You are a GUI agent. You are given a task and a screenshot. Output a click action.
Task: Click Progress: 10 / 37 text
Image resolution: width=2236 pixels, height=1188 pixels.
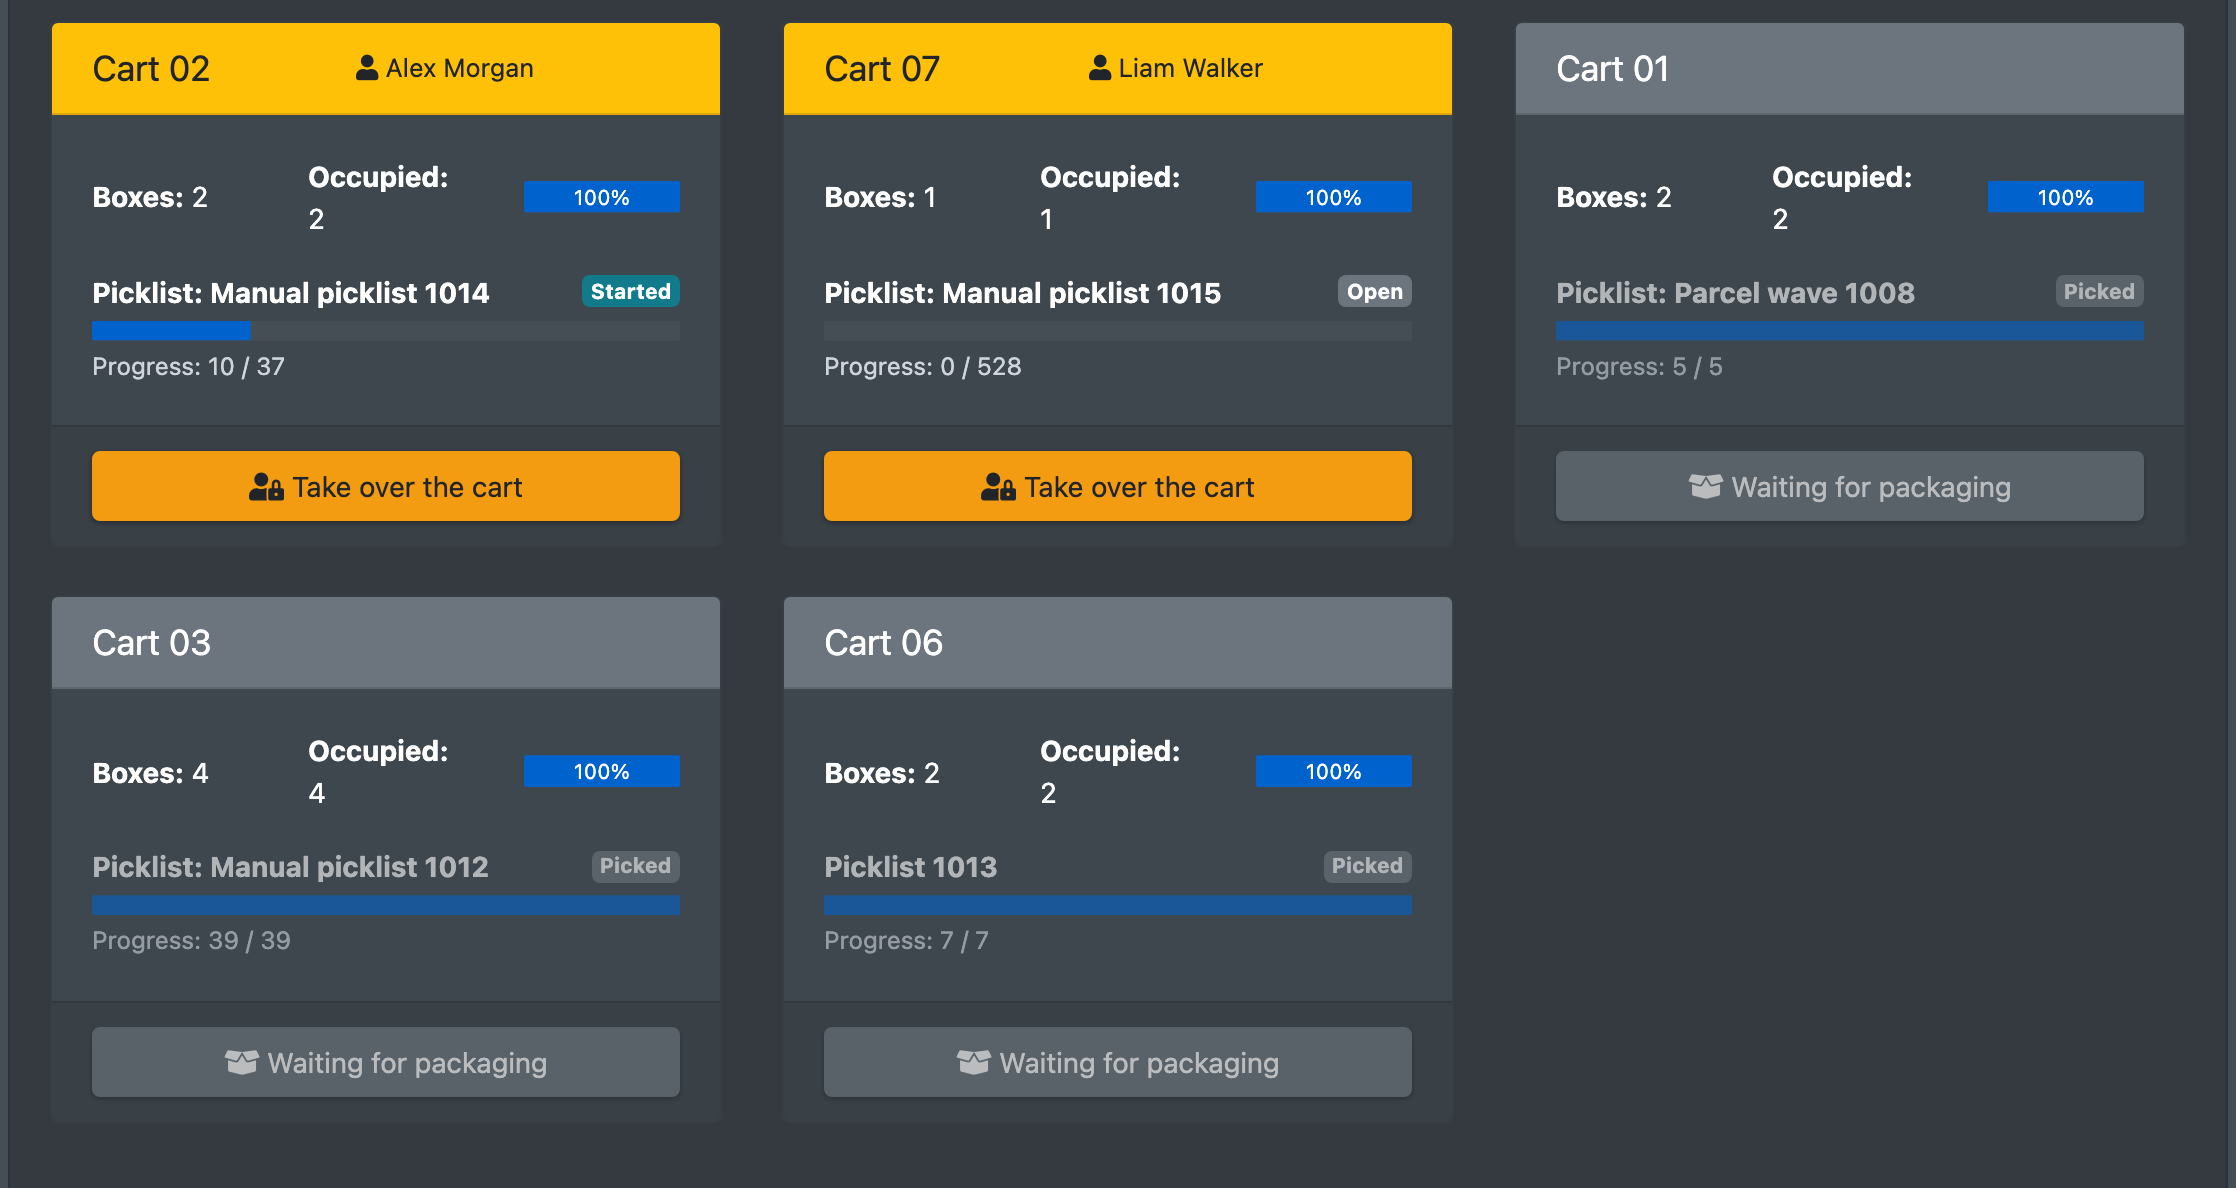click(x=188, y=367)
